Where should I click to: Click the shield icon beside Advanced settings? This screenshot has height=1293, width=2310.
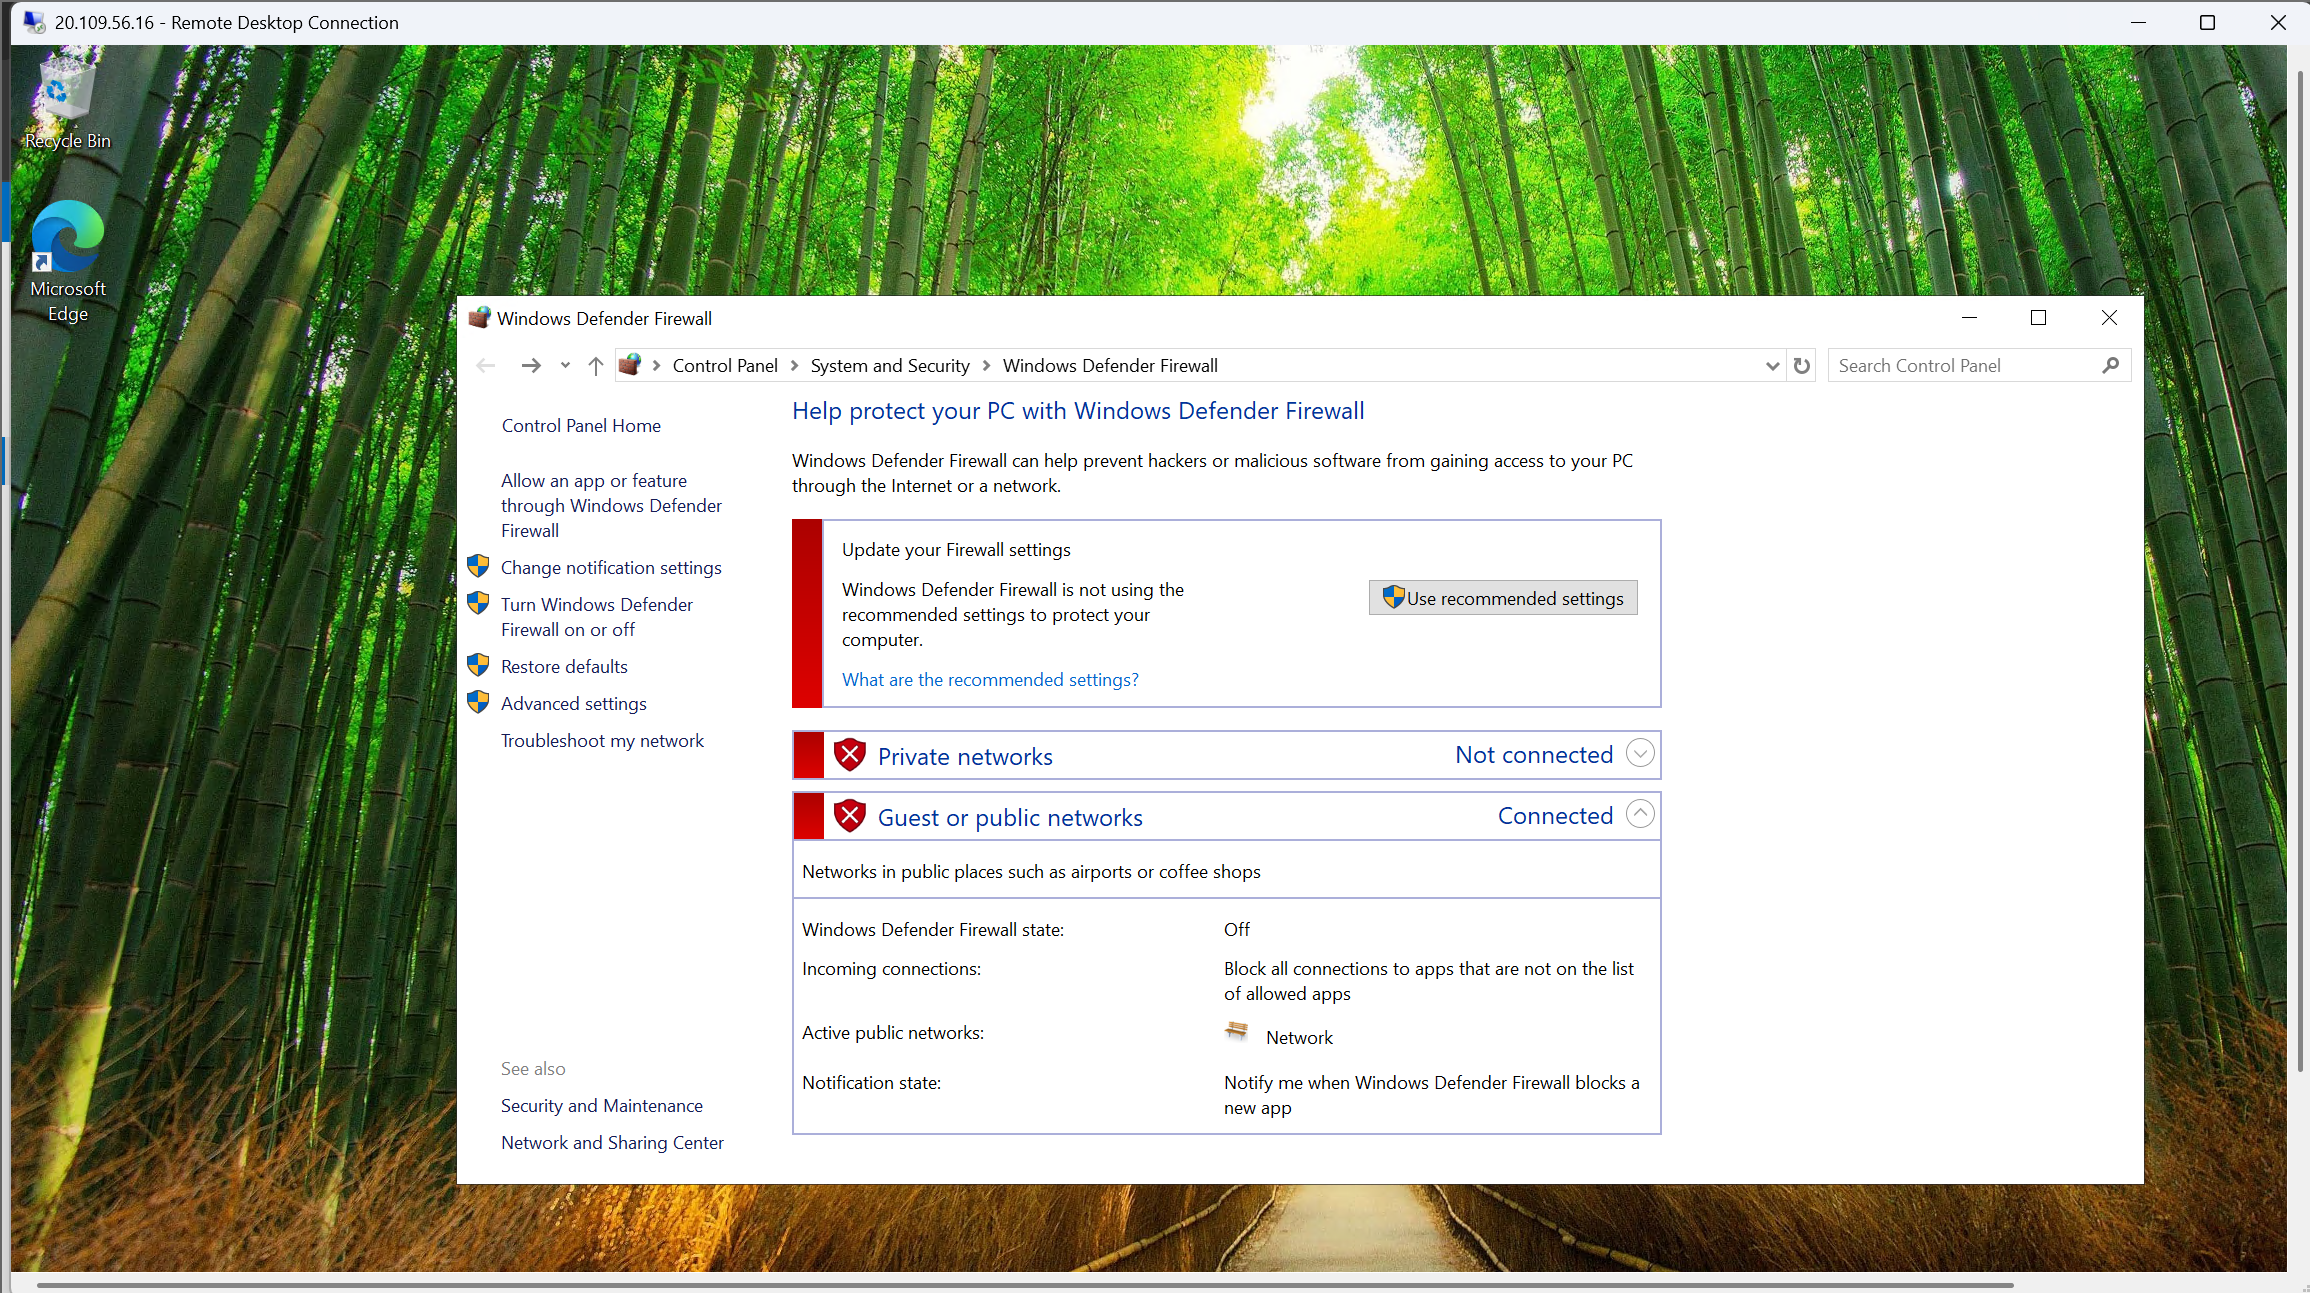478,702
